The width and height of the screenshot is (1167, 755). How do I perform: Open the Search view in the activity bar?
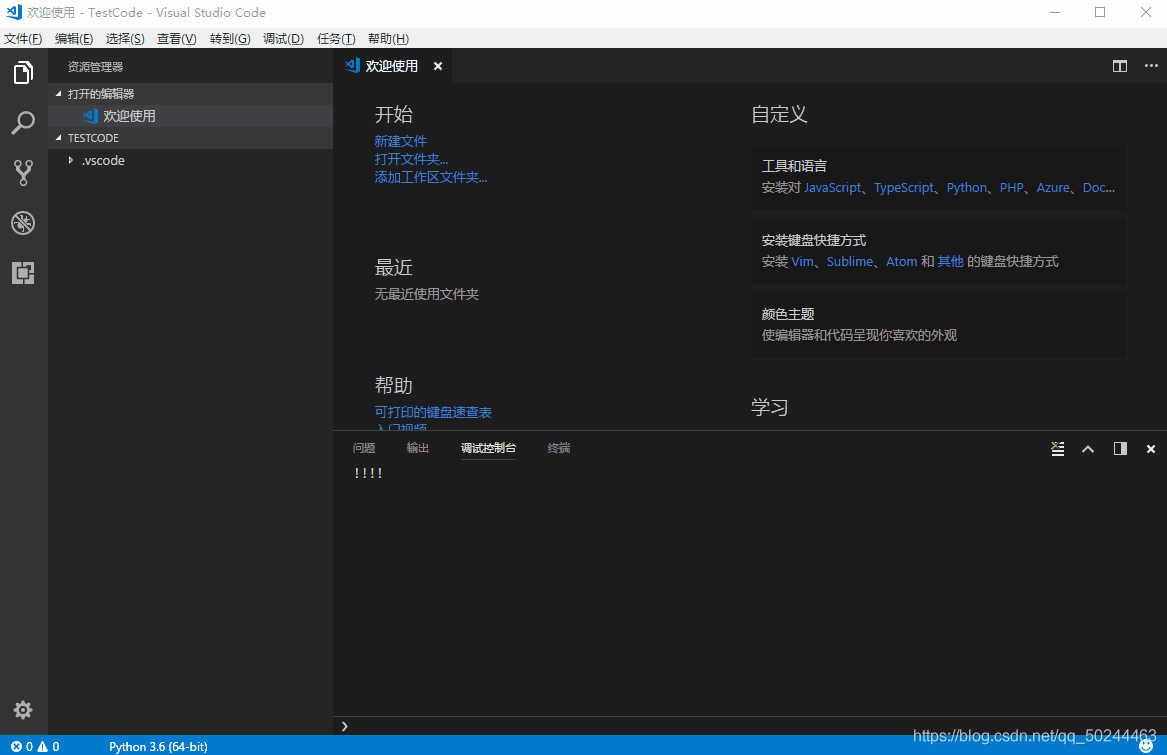[x=23, y=122]
